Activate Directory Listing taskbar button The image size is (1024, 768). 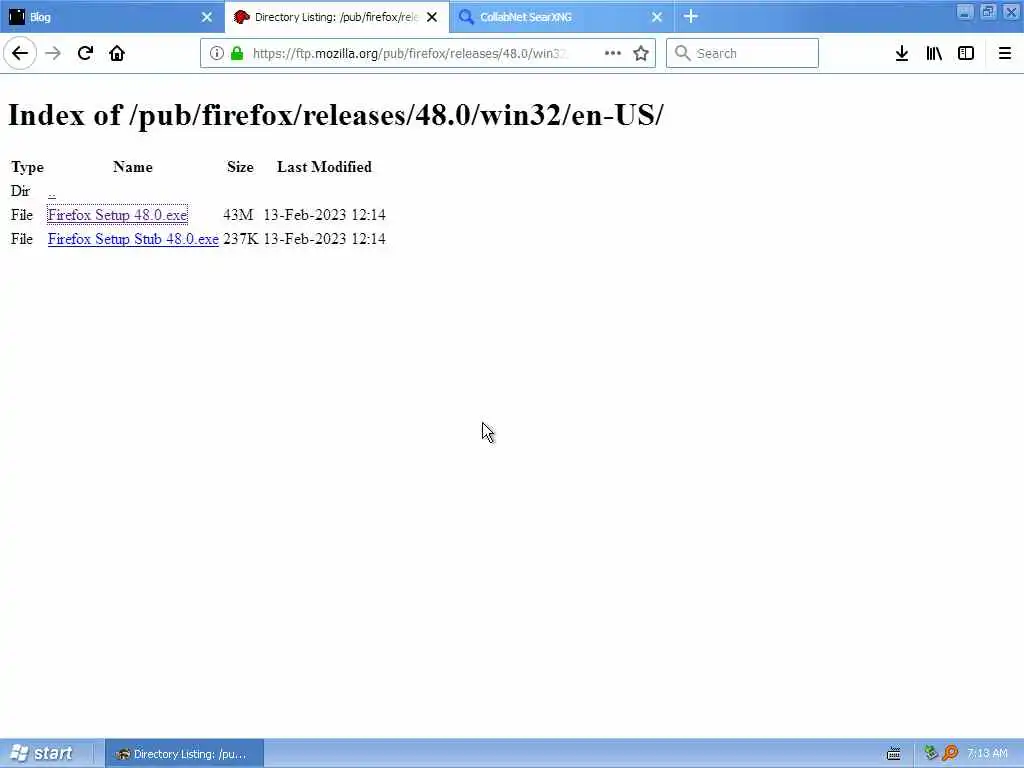click(x=185, y=754)
